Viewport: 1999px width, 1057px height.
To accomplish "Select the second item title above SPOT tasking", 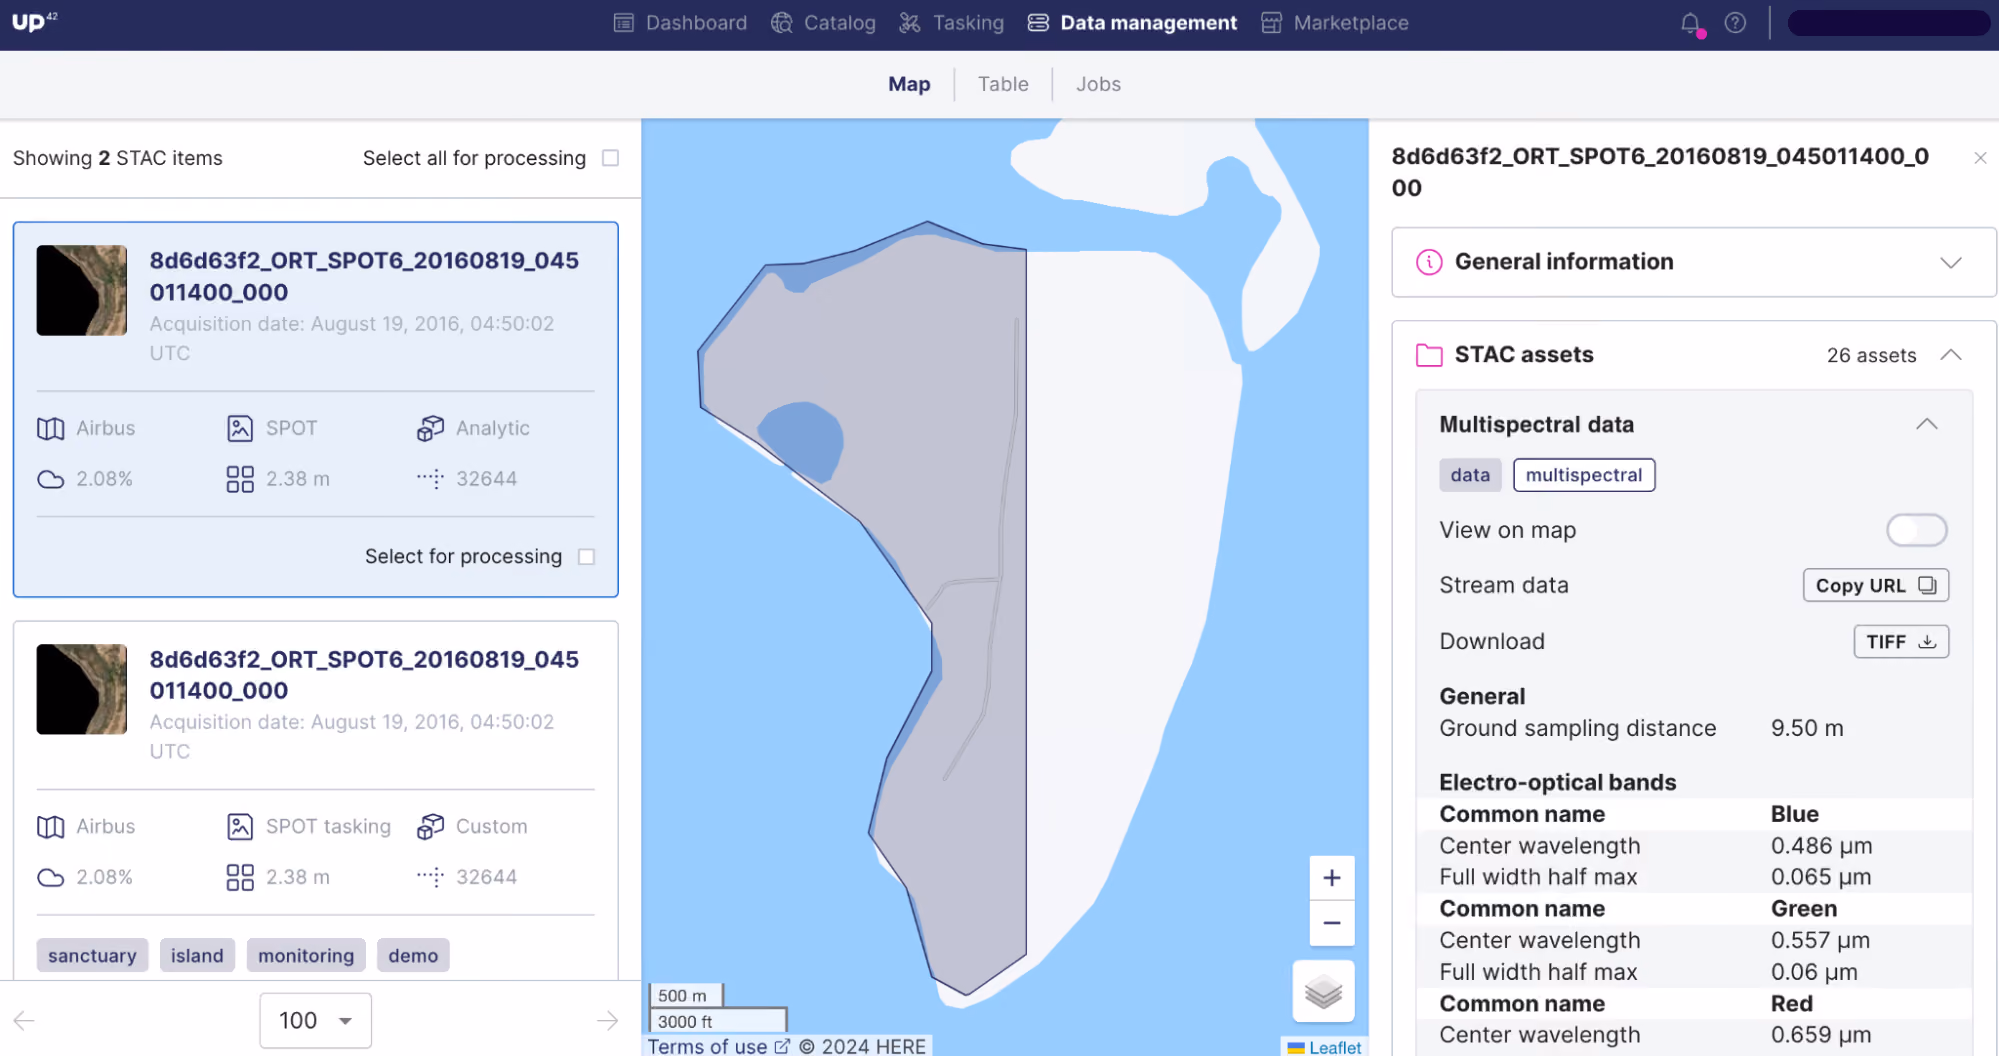I will pyautogui.click(x=364, y=675).
